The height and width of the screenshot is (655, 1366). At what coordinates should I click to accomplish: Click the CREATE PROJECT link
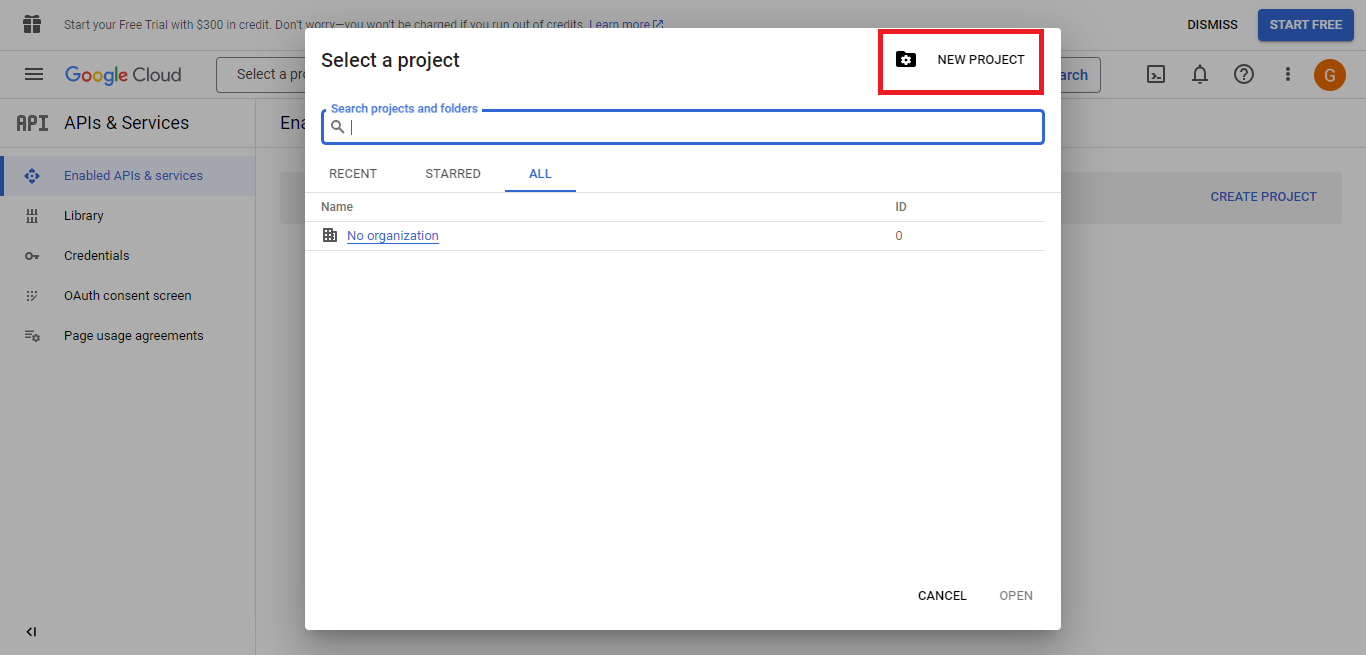[1263, 197]
